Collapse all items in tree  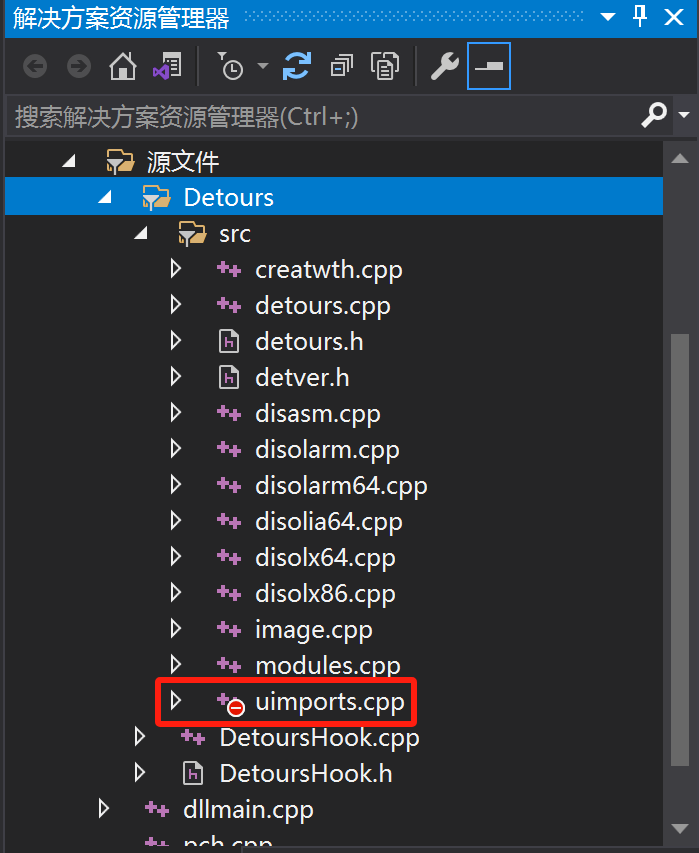[x=342, y=66]
